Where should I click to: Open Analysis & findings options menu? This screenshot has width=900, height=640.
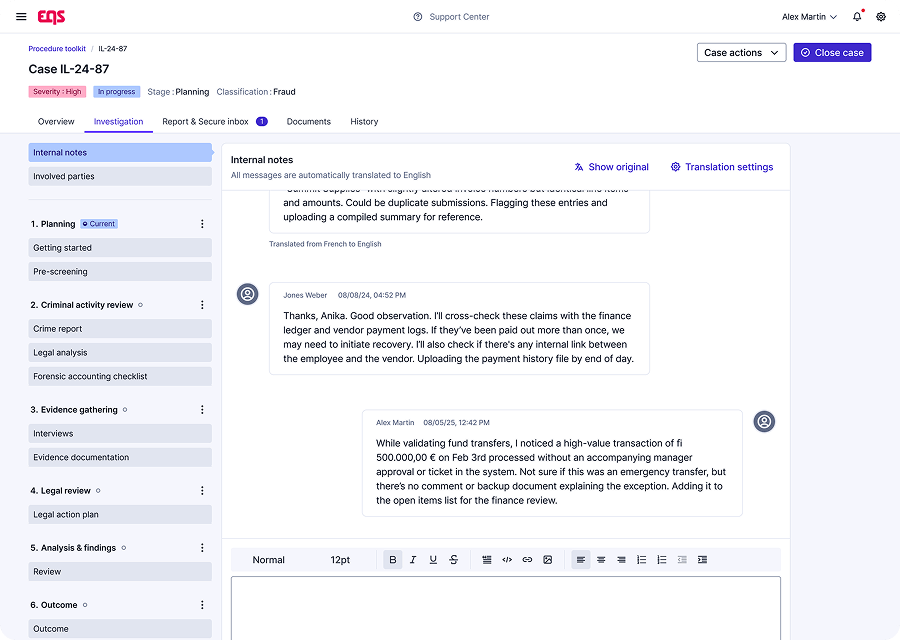[202, 548]
